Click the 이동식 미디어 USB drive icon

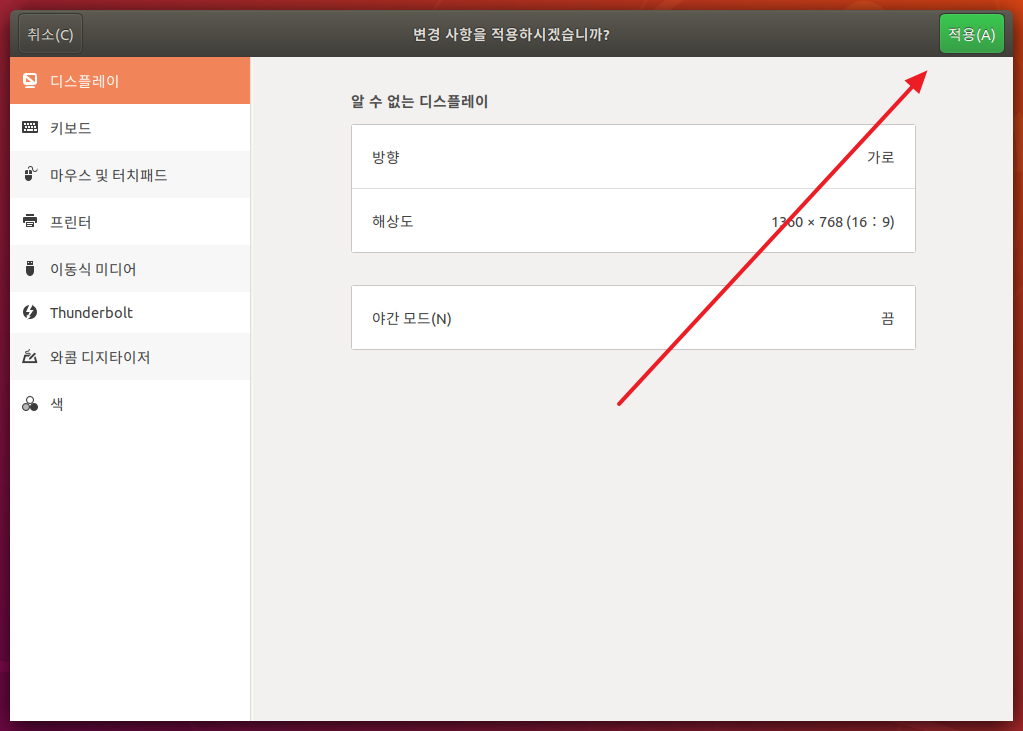tap(30, 268)
